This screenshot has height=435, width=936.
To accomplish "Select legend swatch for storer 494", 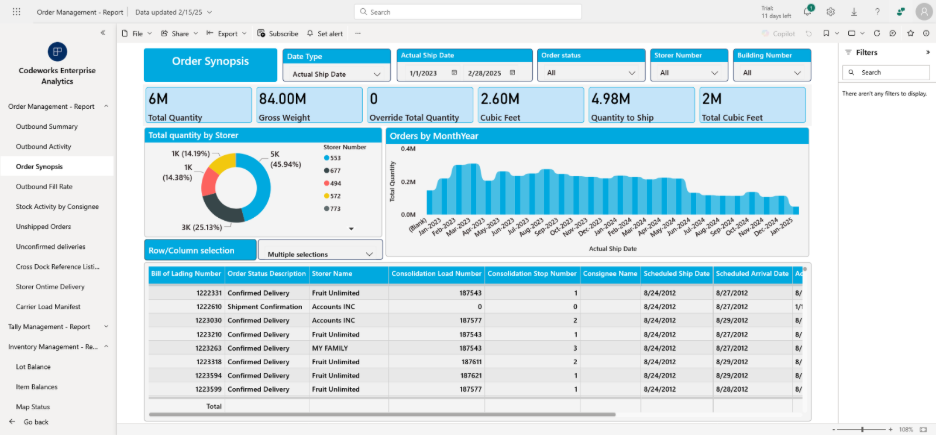I will tap(327, 183).
